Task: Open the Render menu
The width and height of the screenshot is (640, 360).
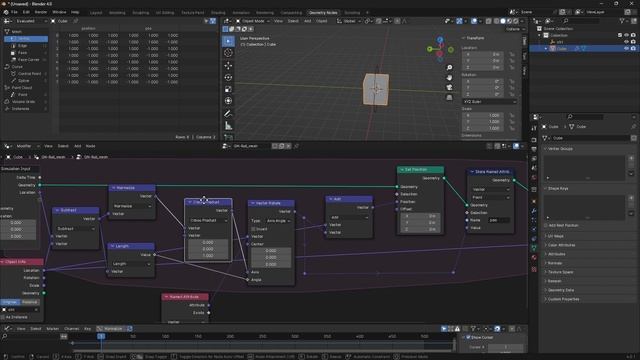Action: coord(40,12)
